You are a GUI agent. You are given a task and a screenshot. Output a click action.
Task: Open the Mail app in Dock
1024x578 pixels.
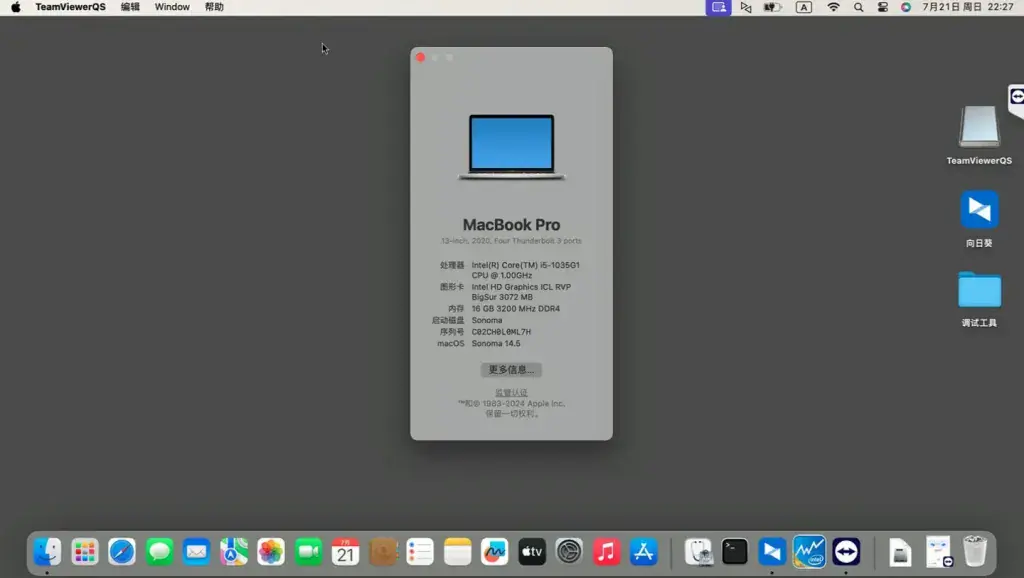tap(197, 552)
